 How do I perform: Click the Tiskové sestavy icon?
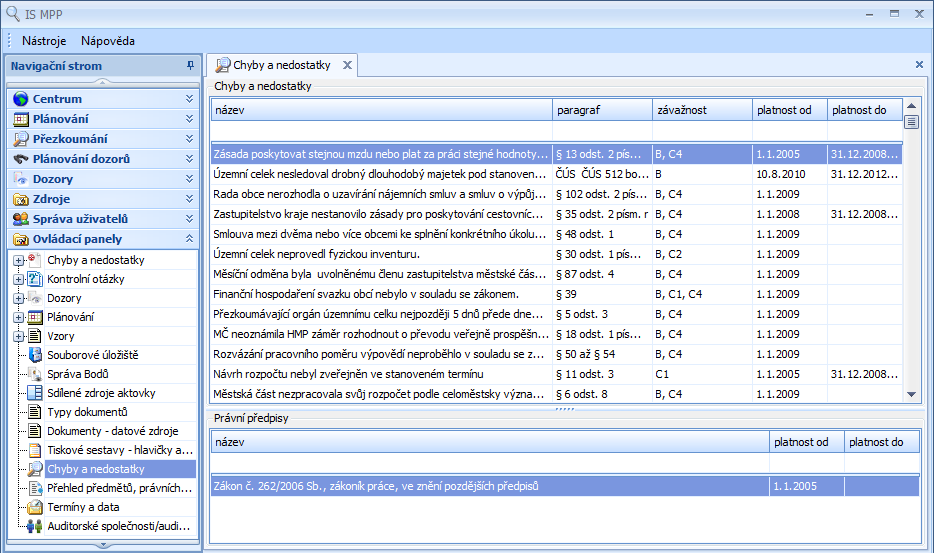click(35, 450)
